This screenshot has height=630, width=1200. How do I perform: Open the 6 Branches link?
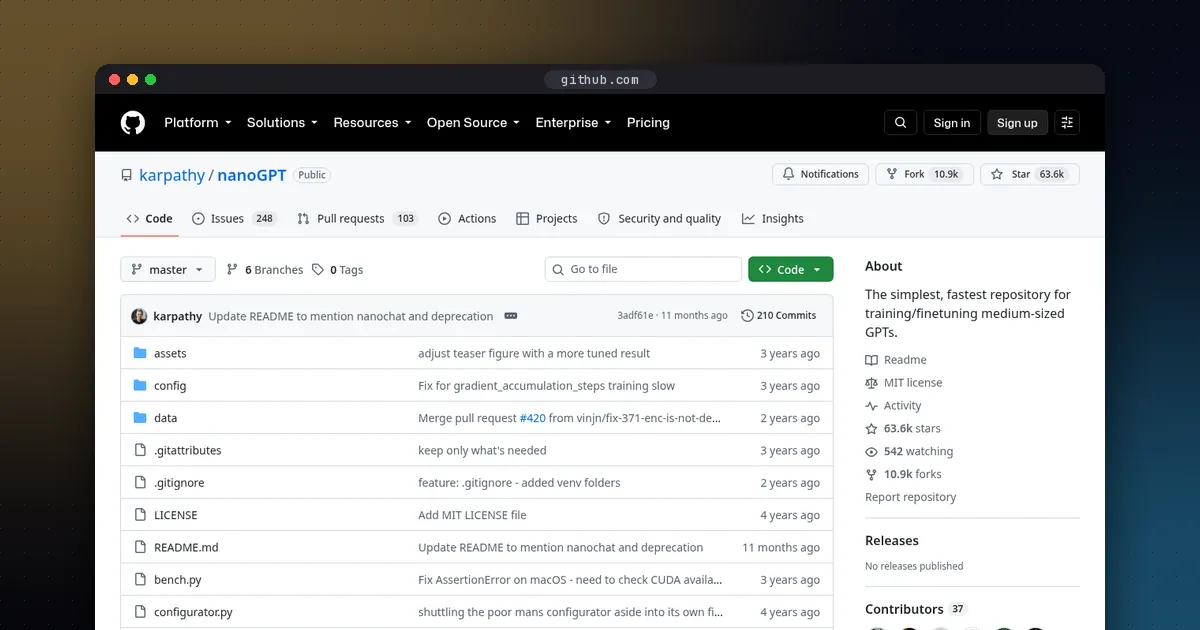click(x=265, y=270)
